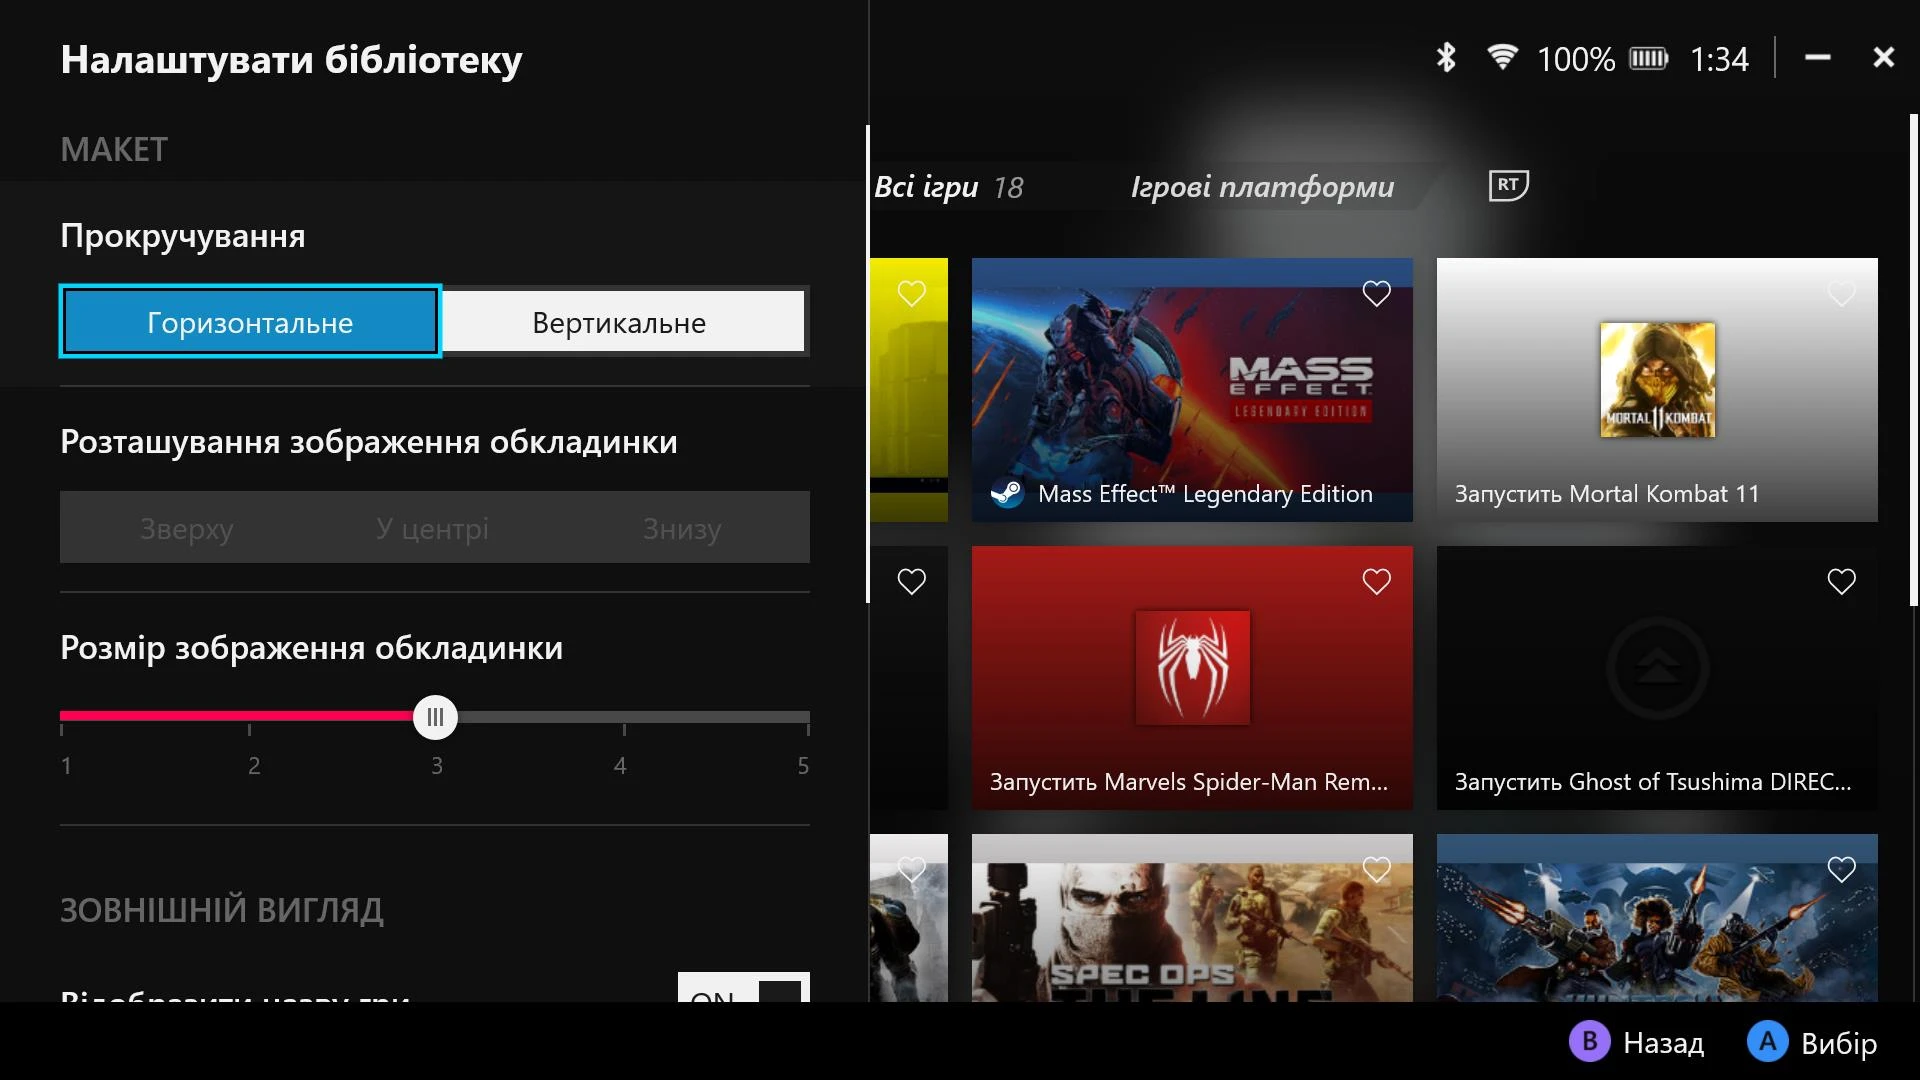The height and width of the screenshot is (1080, 1920).
Task: Open the Ghost of Tsushima tile
Action: (1657, 678)
